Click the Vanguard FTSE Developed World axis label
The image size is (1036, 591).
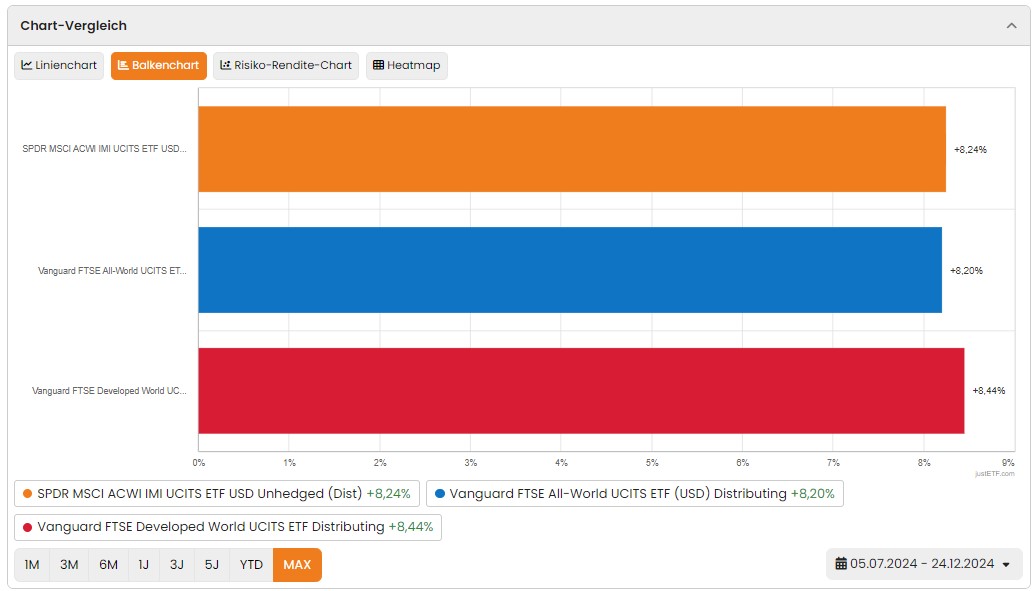(109, 391)
